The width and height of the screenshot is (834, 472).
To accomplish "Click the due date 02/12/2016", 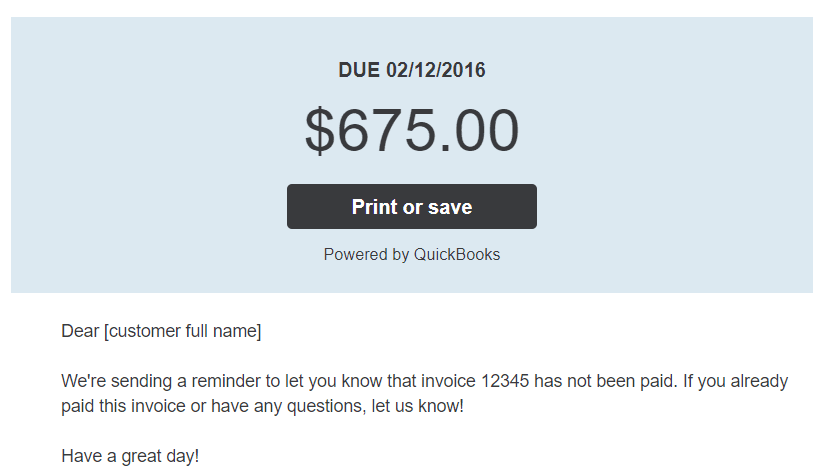I will click(x=436, y=70).
